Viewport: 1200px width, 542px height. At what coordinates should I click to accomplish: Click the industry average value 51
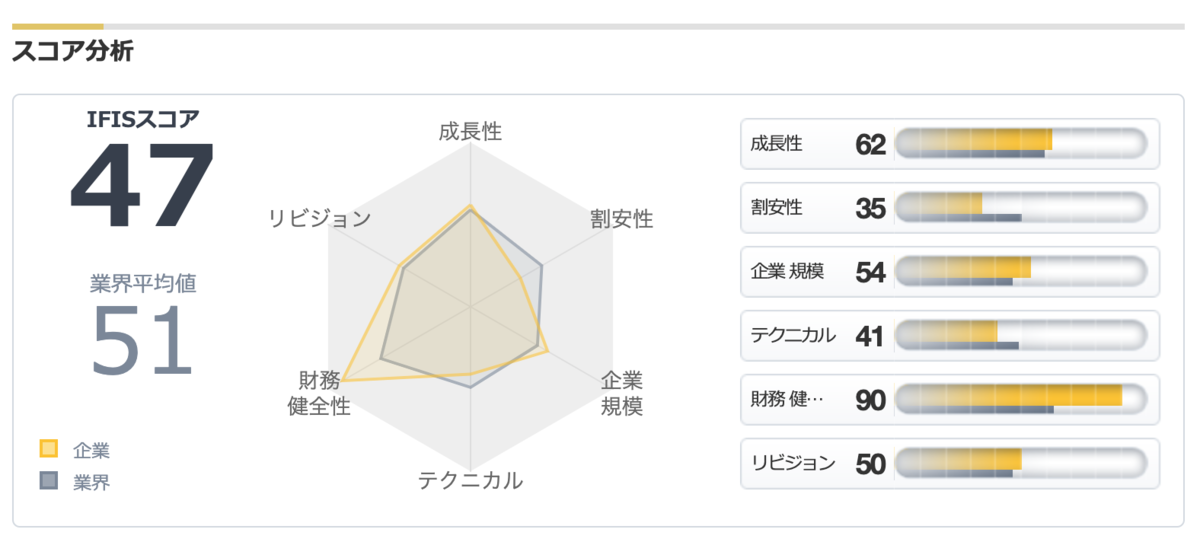click(142, 341)
